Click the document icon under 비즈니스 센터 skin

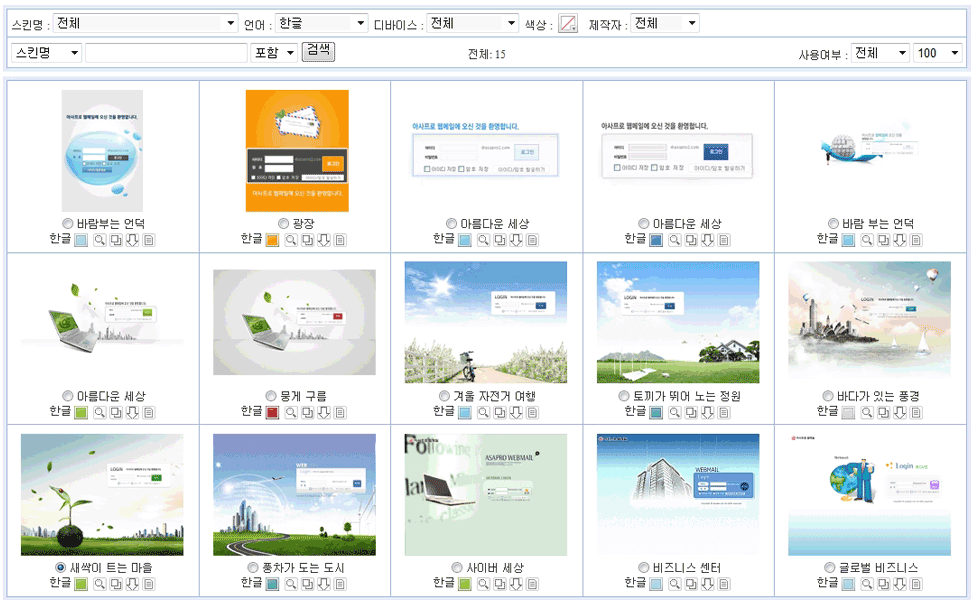(x=725, y=584)
